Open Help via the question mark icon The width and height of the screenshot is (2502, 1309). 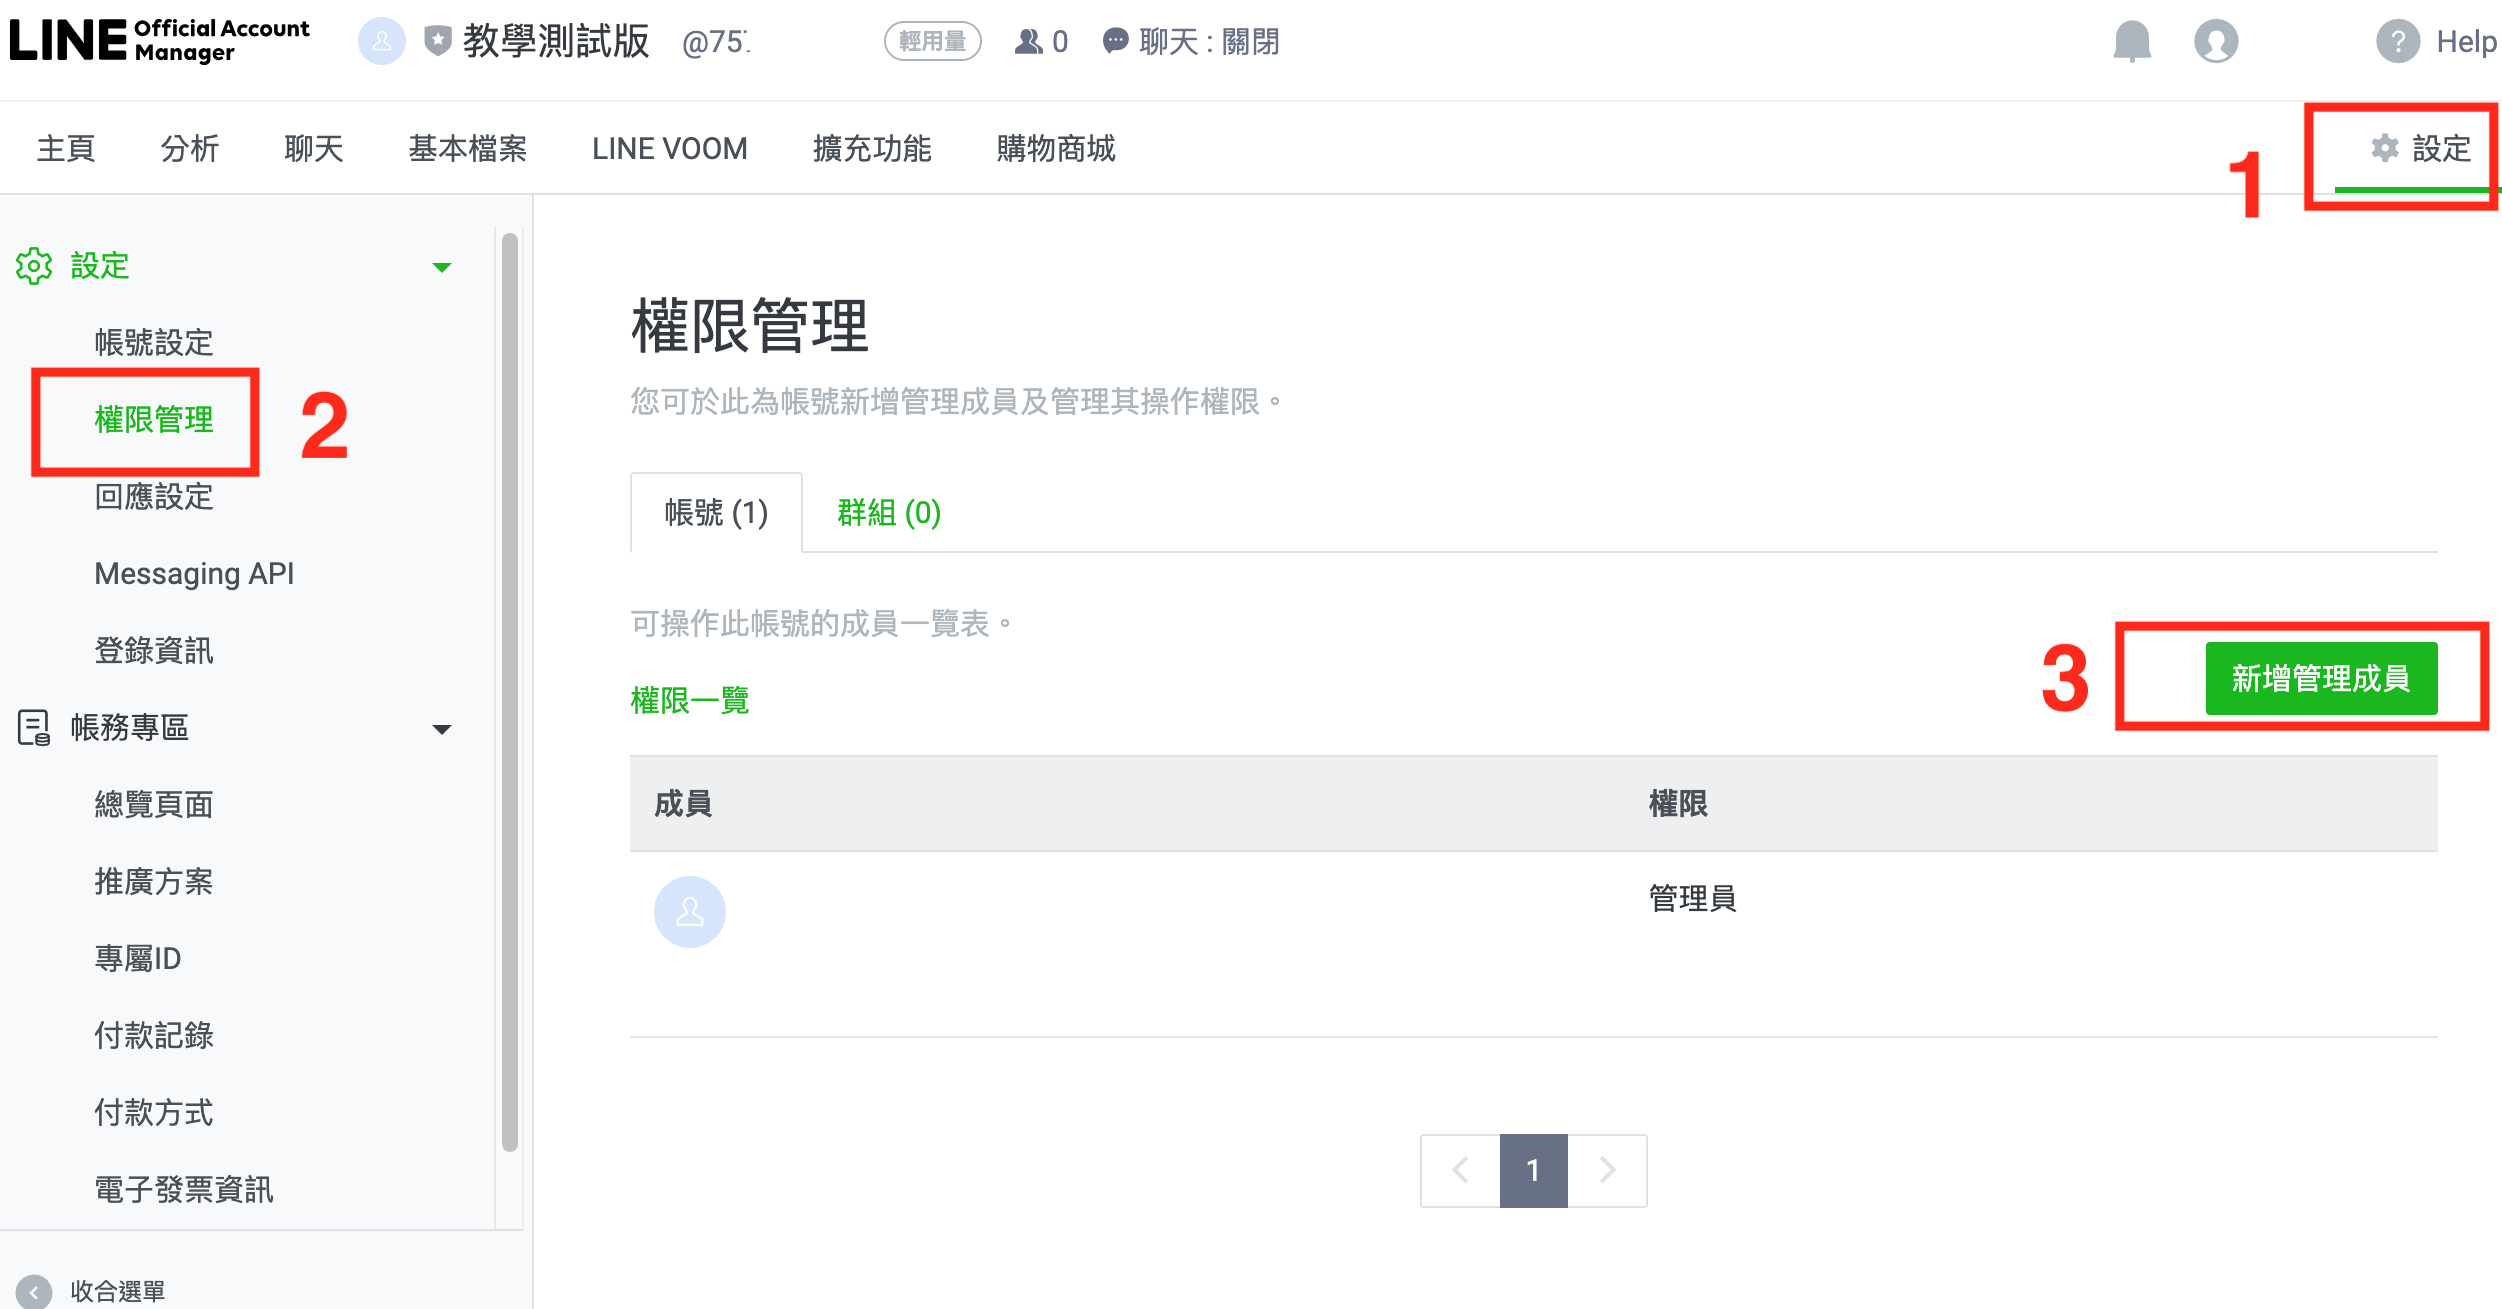[x=2398, y=42]
